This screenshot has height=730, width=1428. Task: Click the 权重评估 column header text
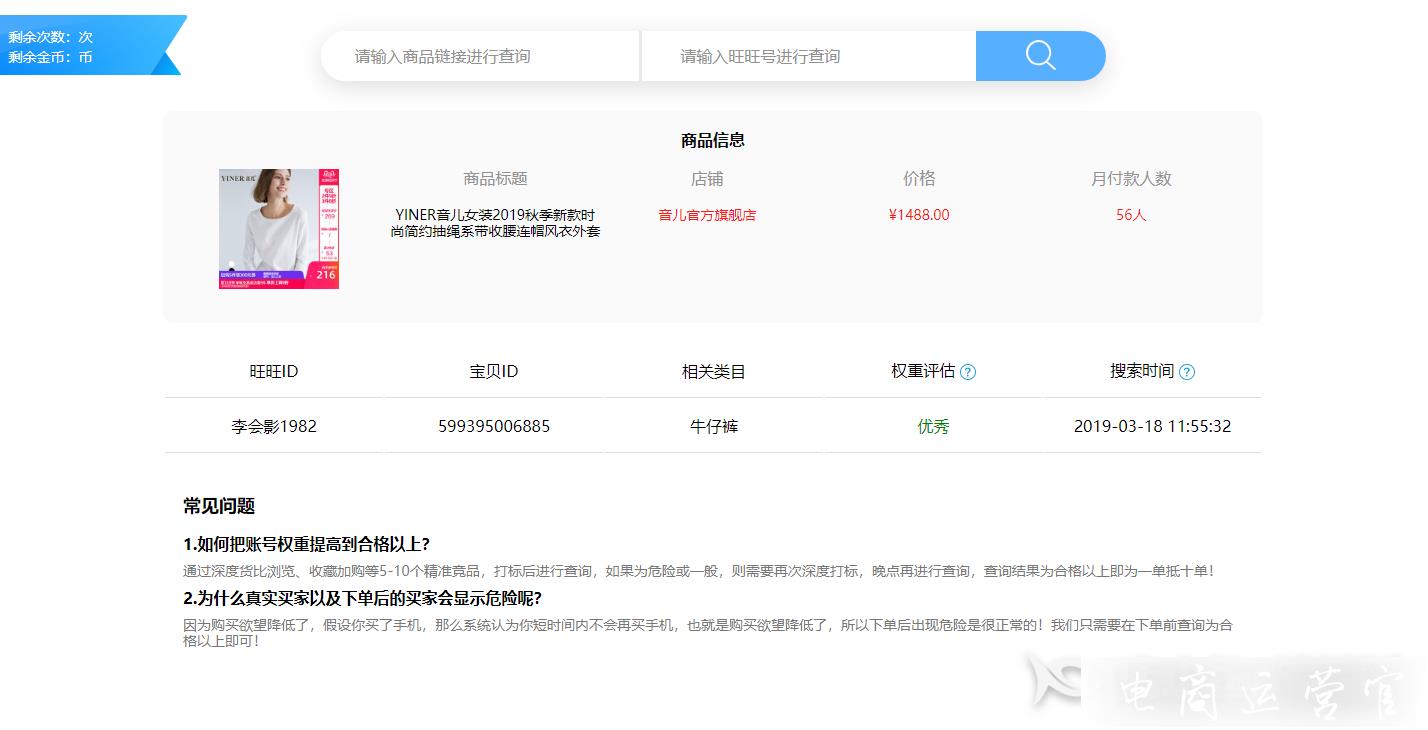click(923, 371)
